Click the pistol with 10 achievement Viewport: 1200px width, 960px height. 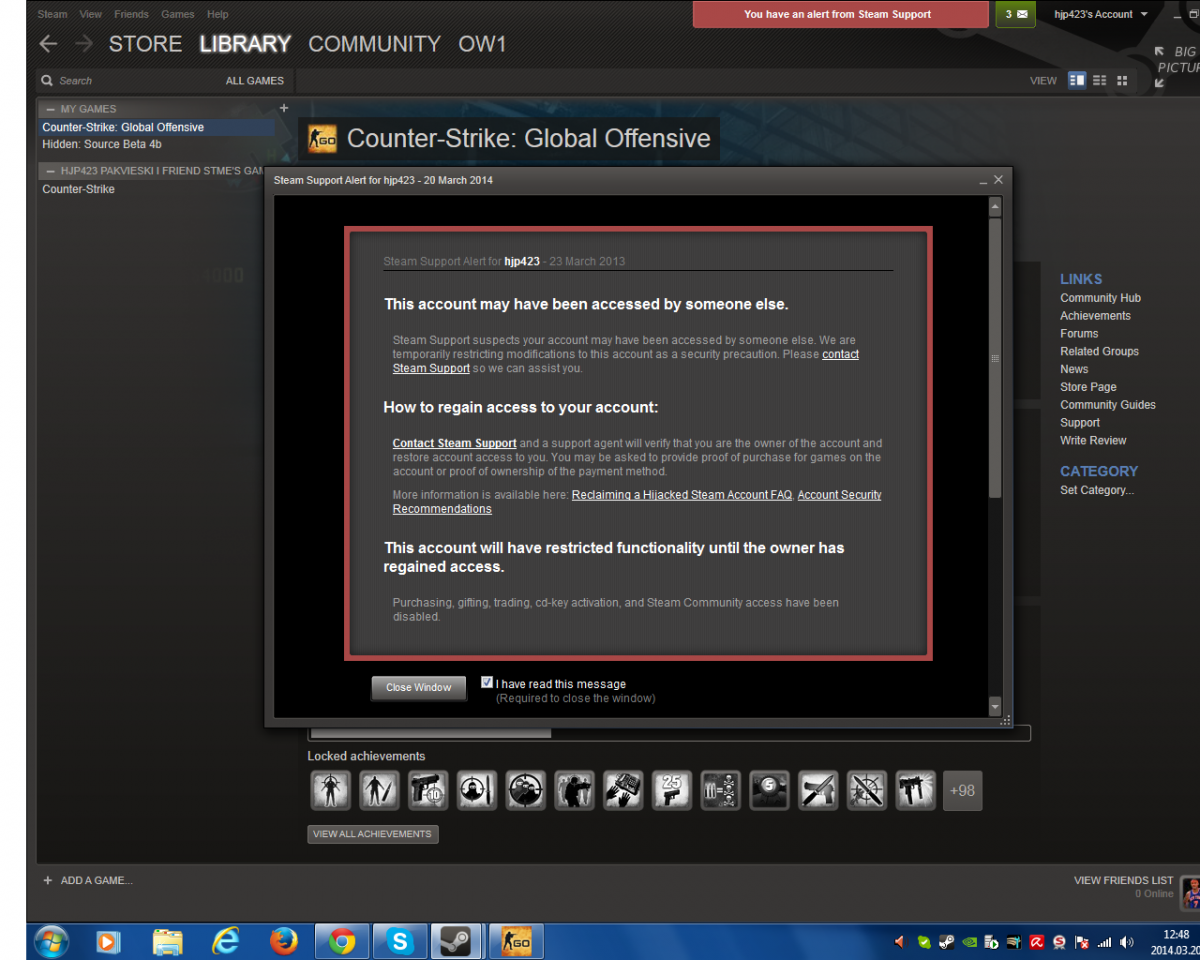pyautogui.click(x=427, y=790)
